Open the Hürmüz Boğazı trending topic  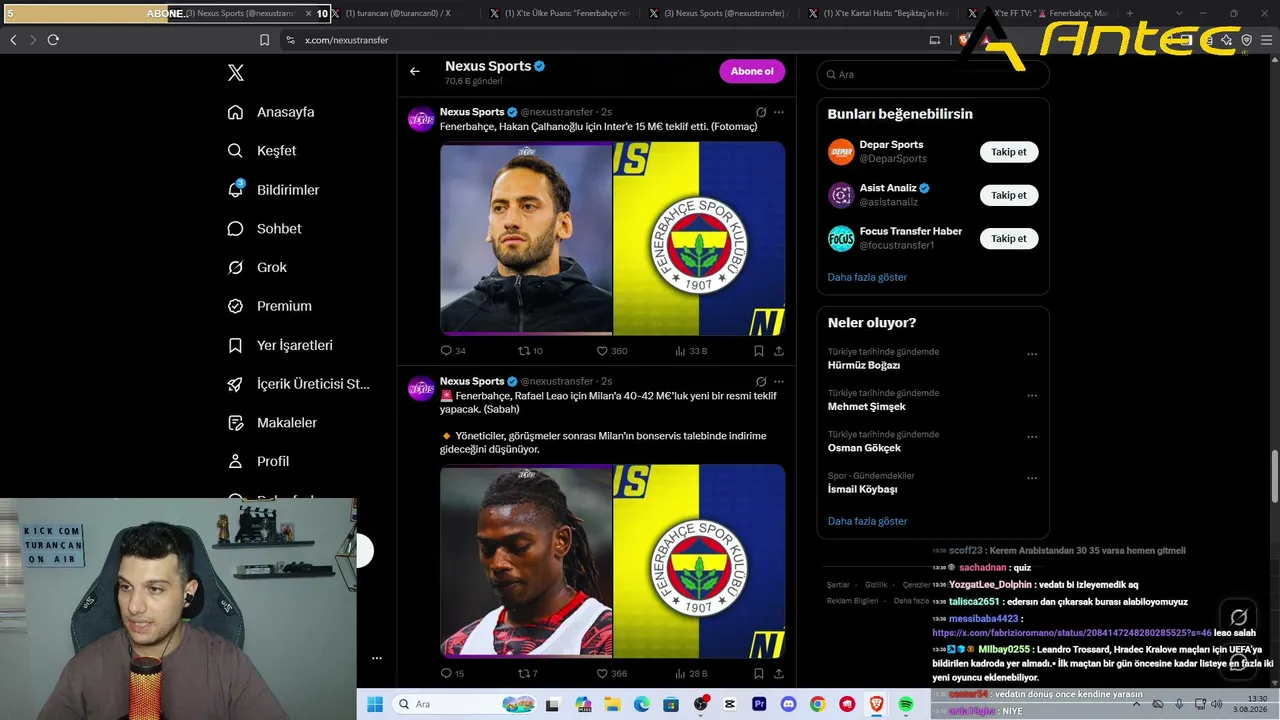(864, 365)
